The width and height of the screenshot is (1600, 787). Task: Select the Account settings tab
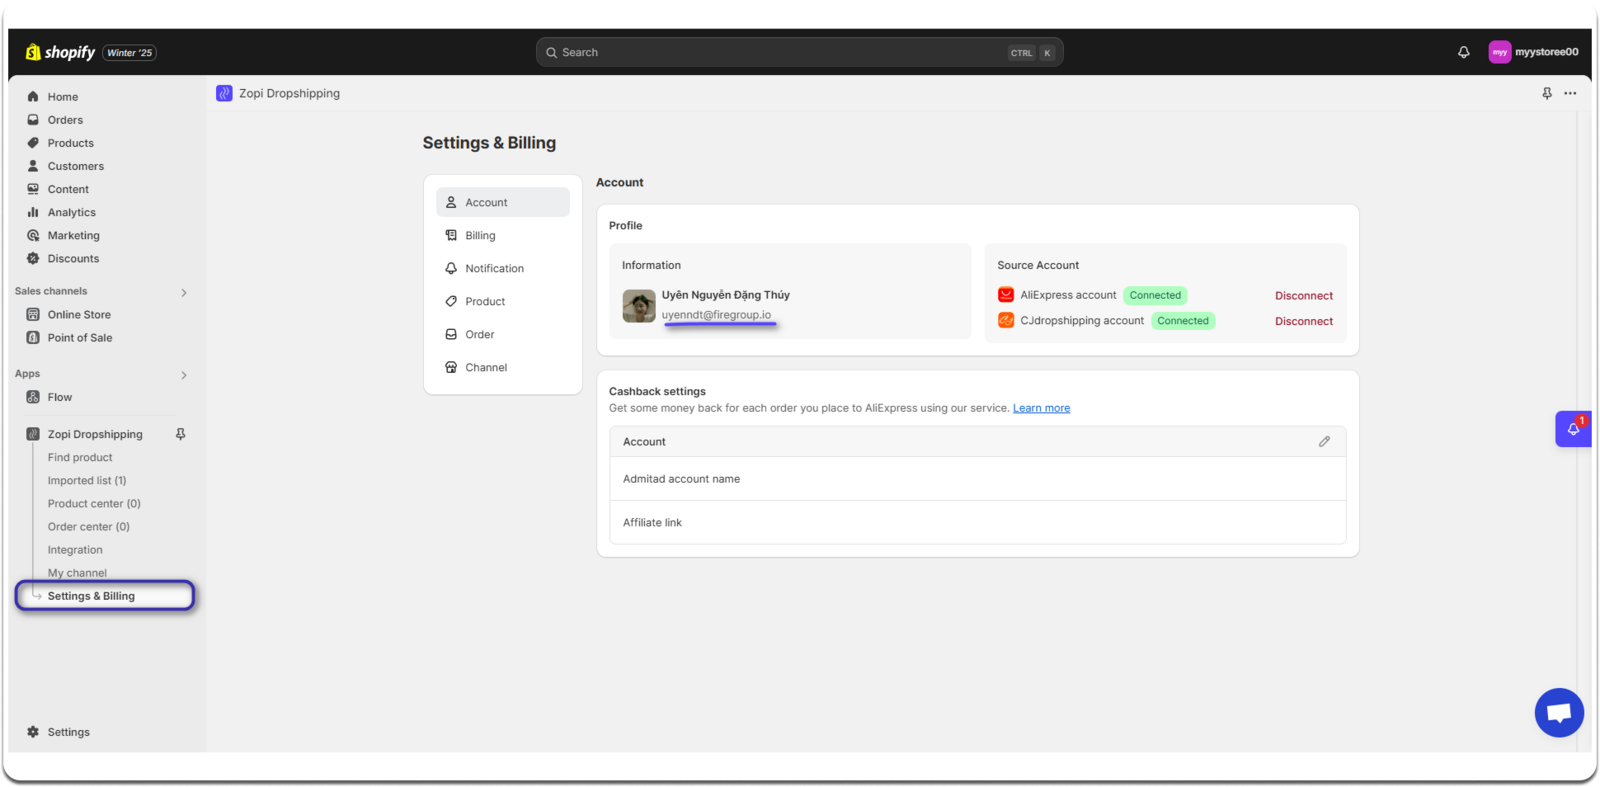503,202
